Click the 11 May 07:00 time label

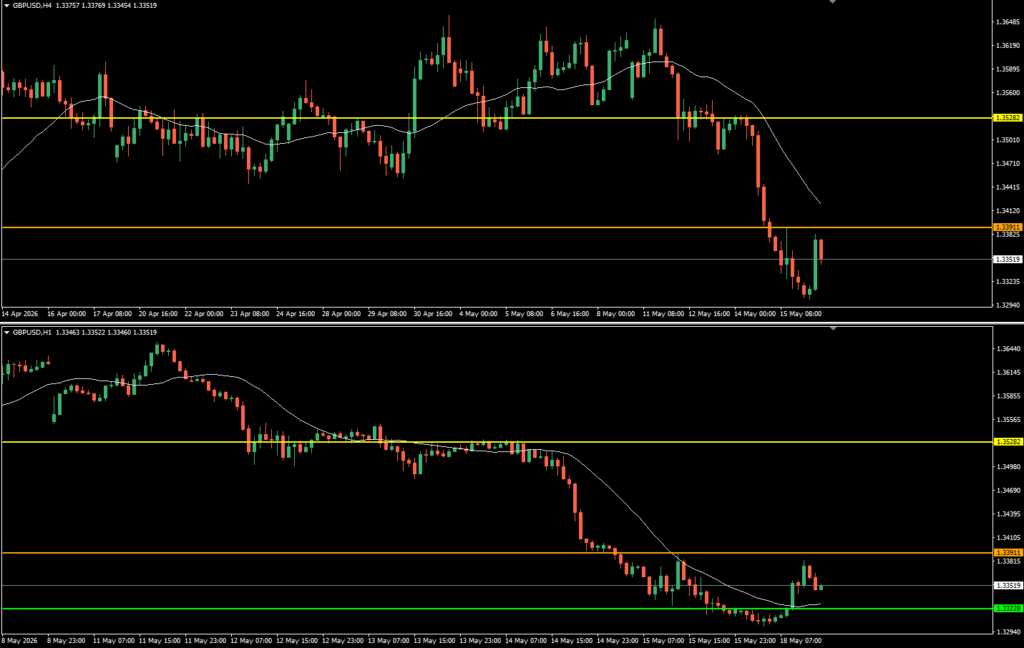pos(114,641)
